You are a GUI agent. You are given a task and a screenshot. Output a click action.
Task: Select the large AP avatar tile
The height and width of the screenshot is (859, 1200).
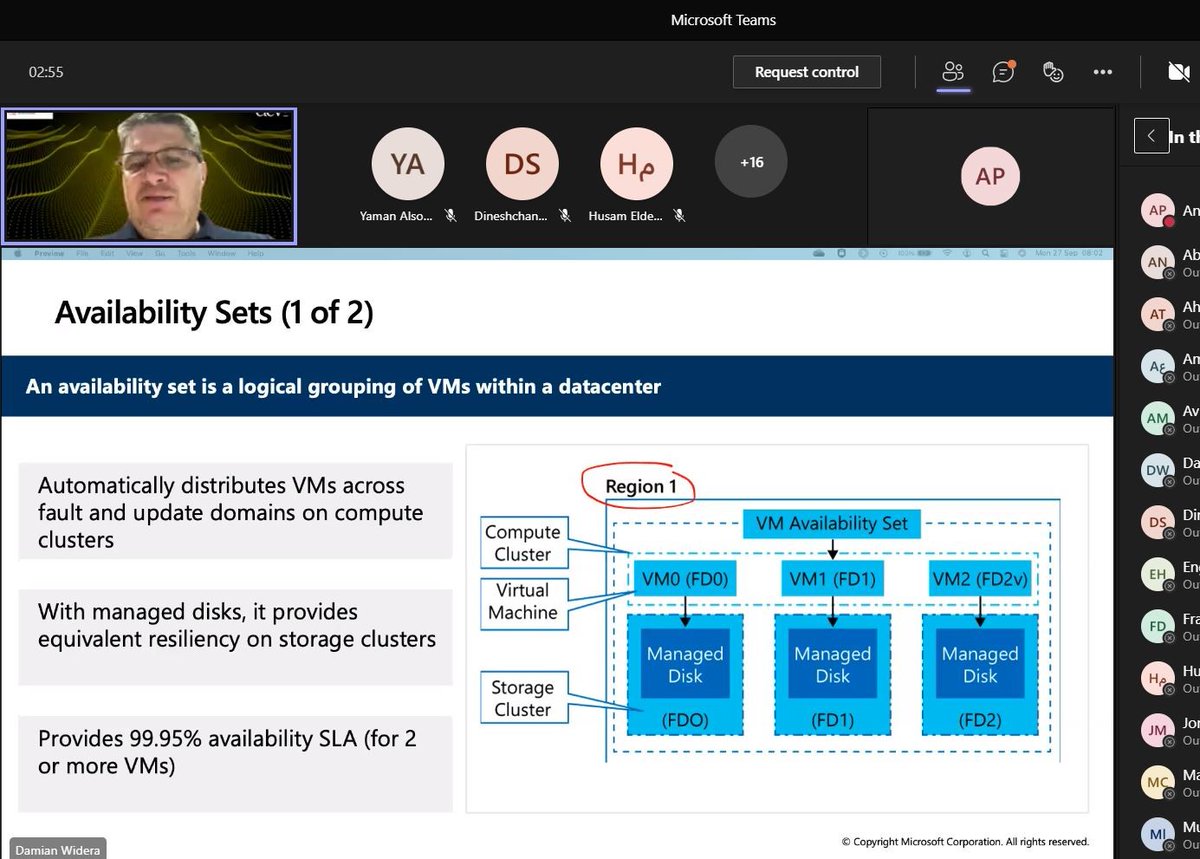click(990, 175)
